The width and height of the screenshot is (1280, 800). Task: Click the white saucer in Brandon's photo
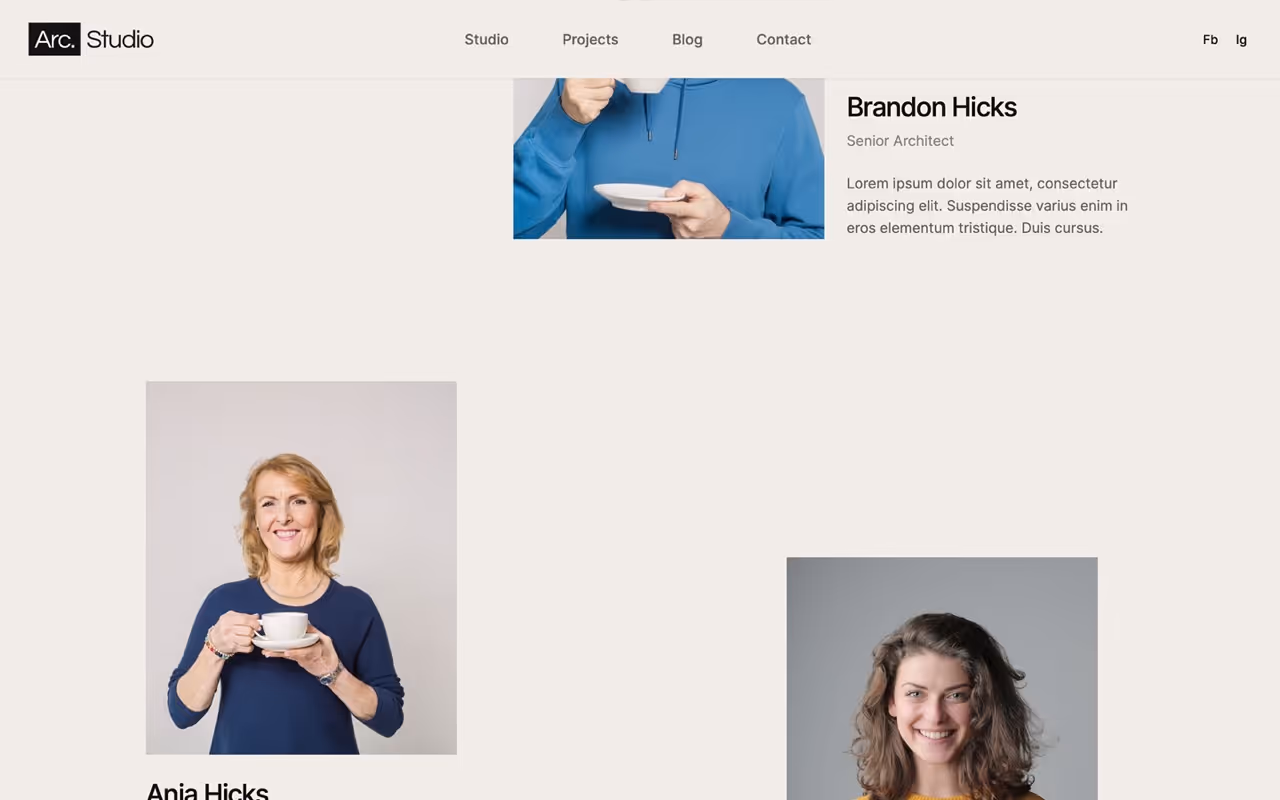(636, 195)
